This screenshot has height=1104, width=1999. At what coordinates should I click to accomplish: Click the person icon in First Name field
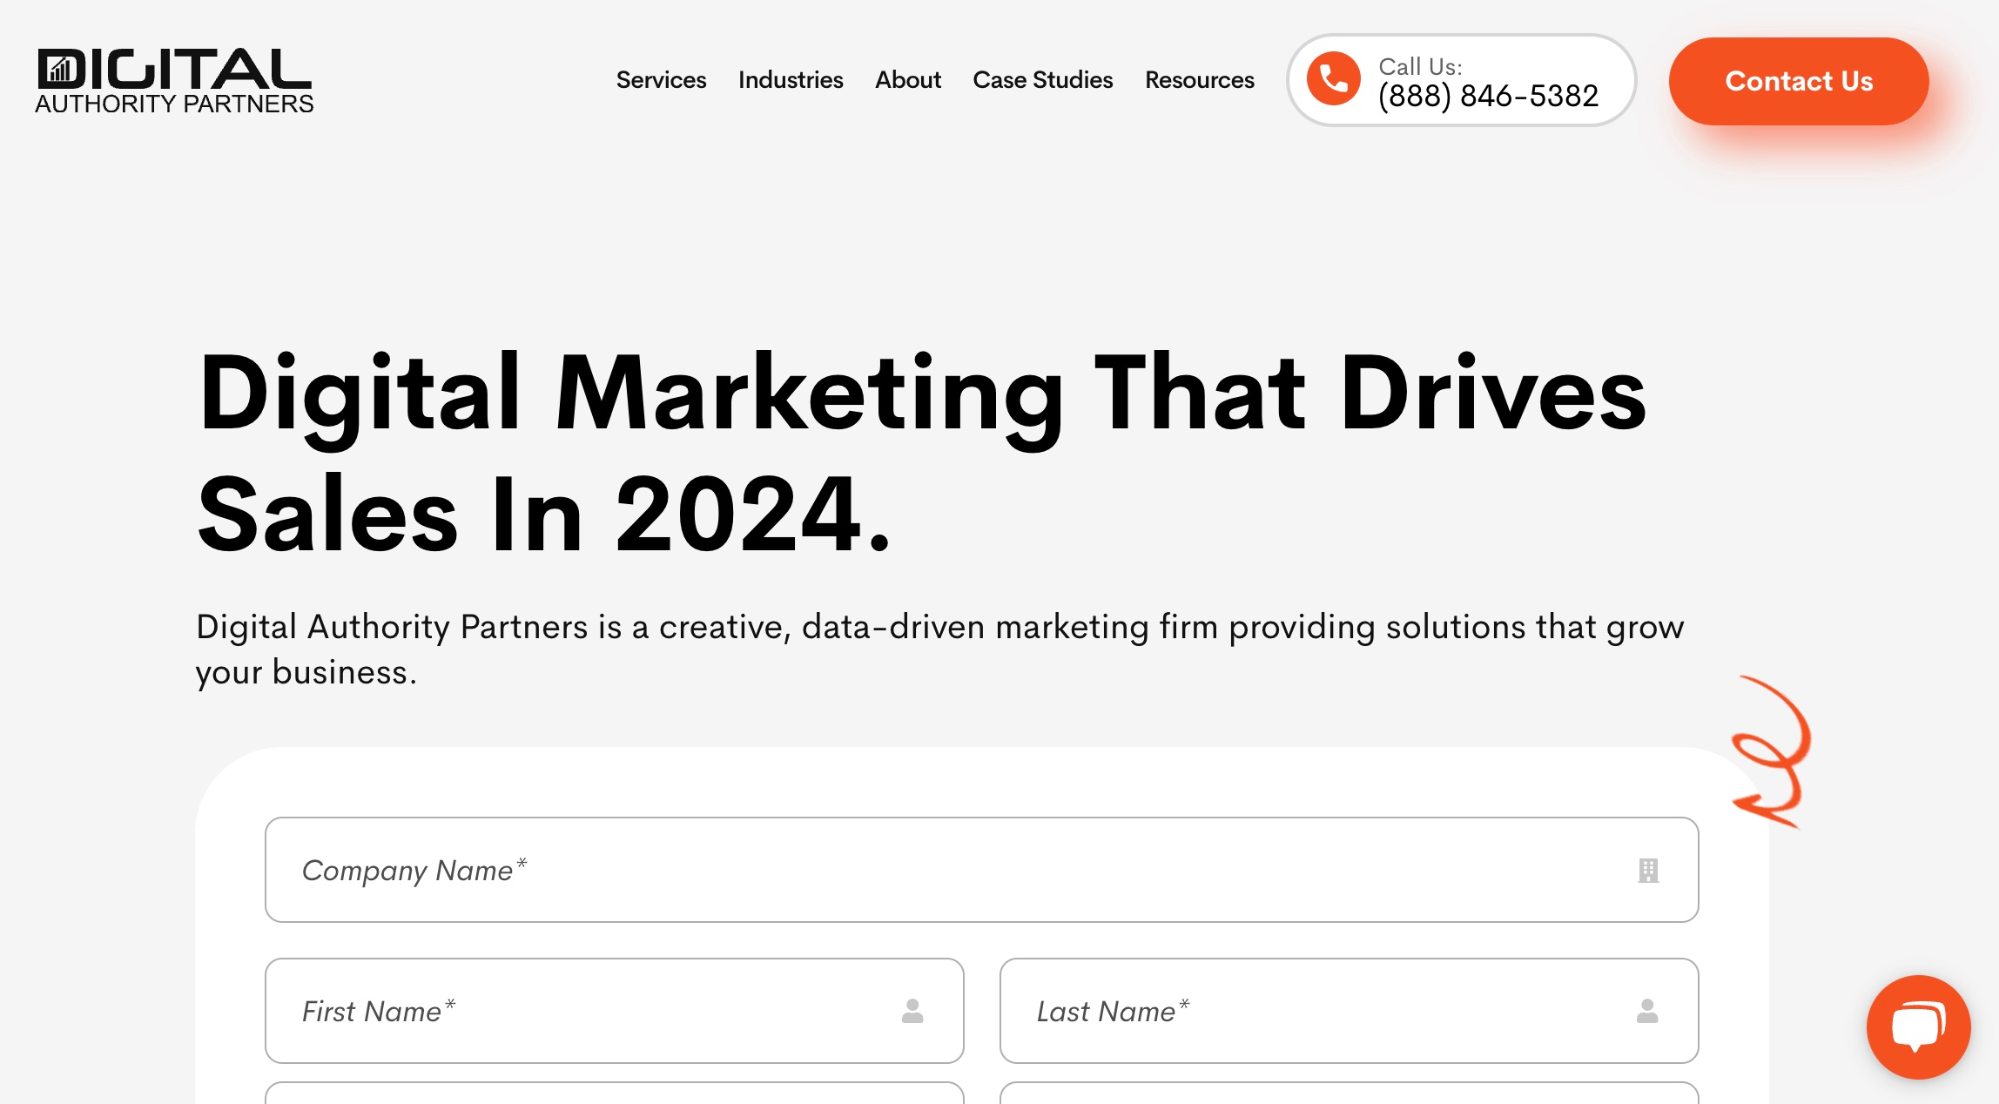tap(912, 1011)
